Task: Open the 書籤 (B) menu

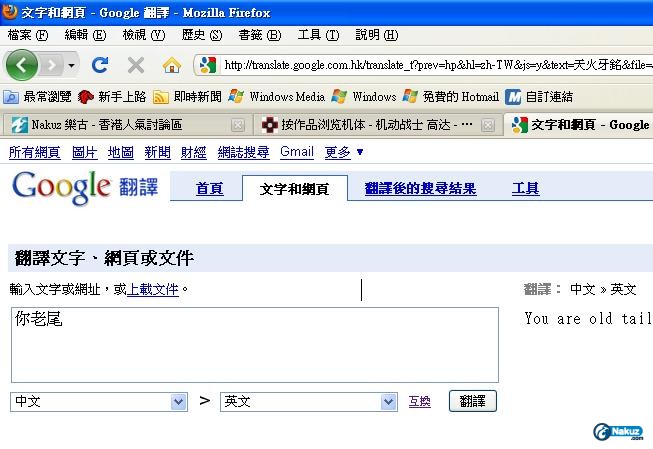Action: [260, 35]
